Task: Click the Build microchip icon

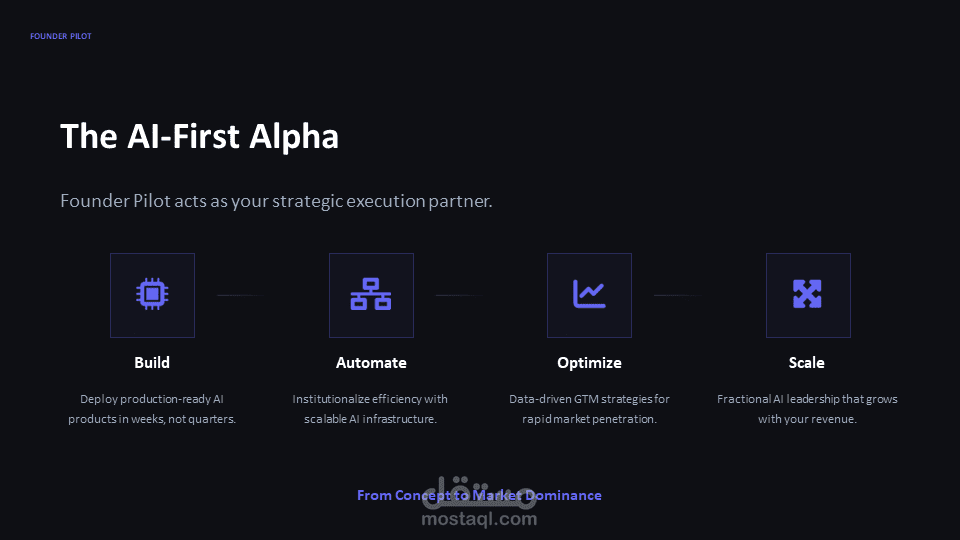Action: 152,294
